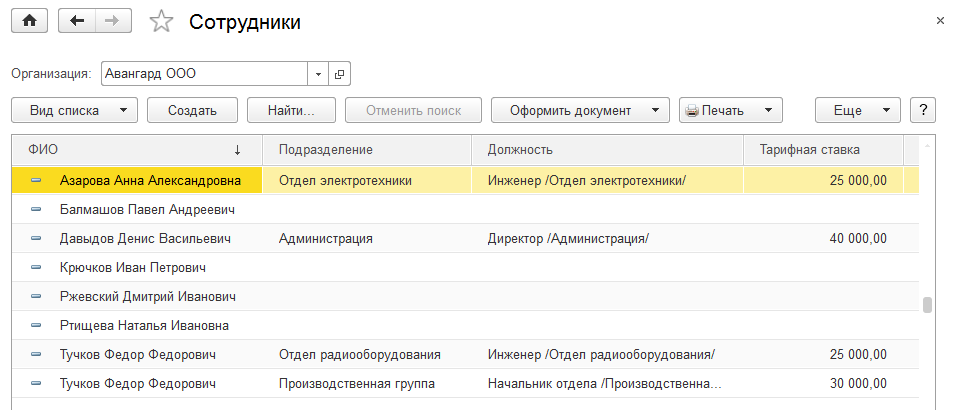Expand the Организация dropdown arrow

pos(318,74)
